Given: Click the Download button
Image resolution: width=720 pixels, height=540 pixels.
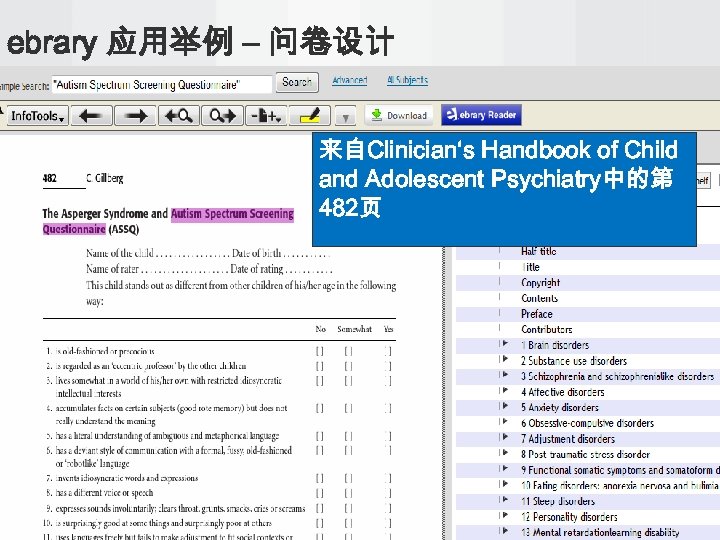Looking at the screenshot, I should pyautogui.click(x=399, y=115).
